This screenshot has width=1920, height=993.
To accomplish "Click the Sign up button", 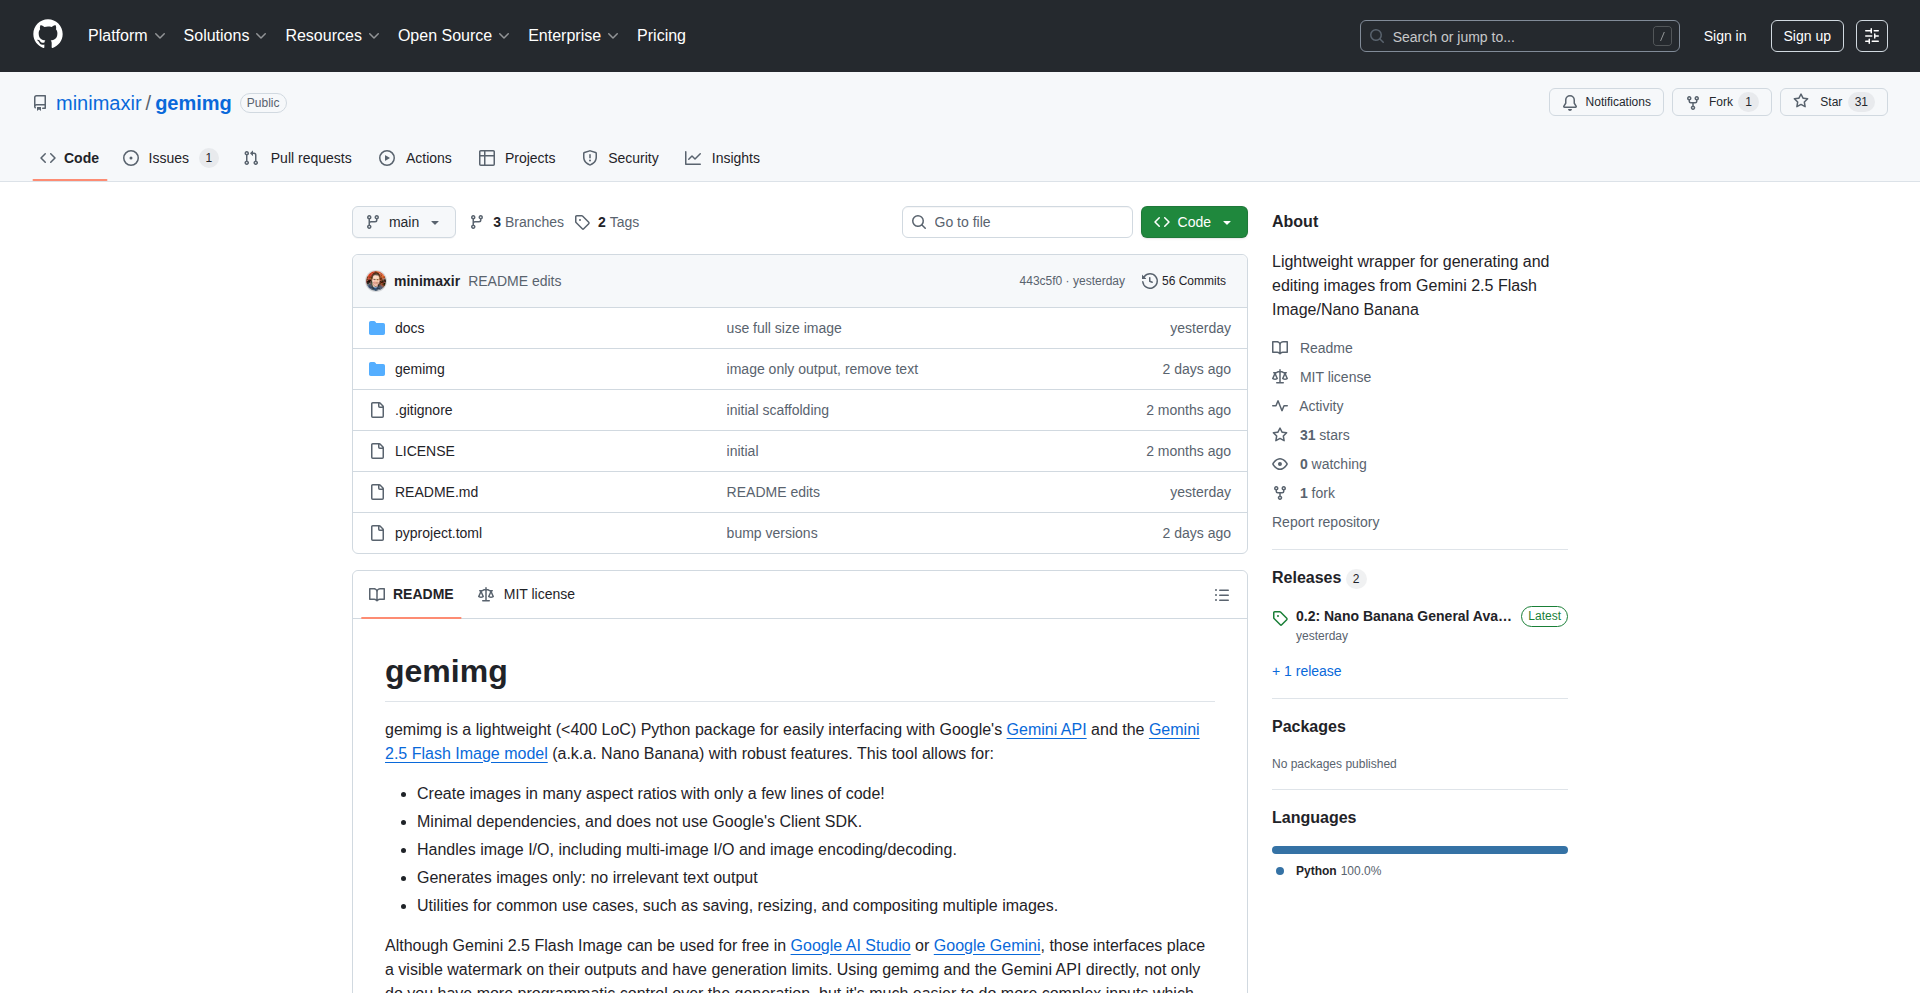I will (x=1806, y=36).
